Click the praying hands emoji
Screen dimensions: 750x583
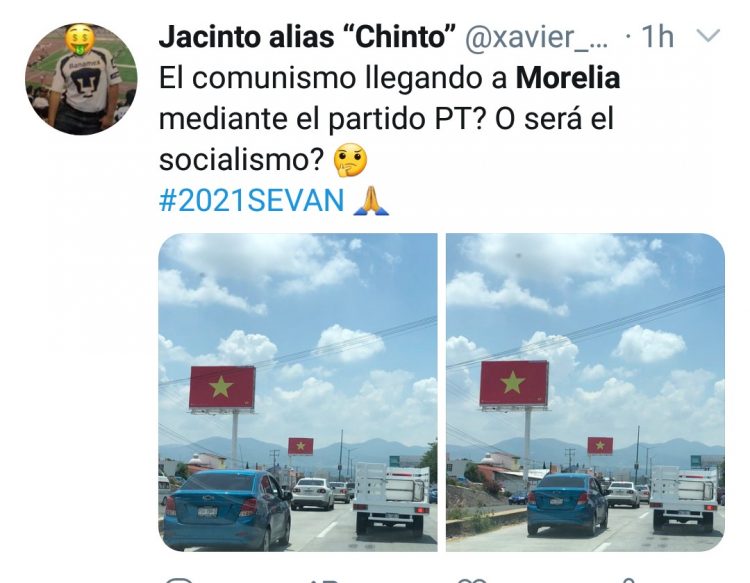371,200
